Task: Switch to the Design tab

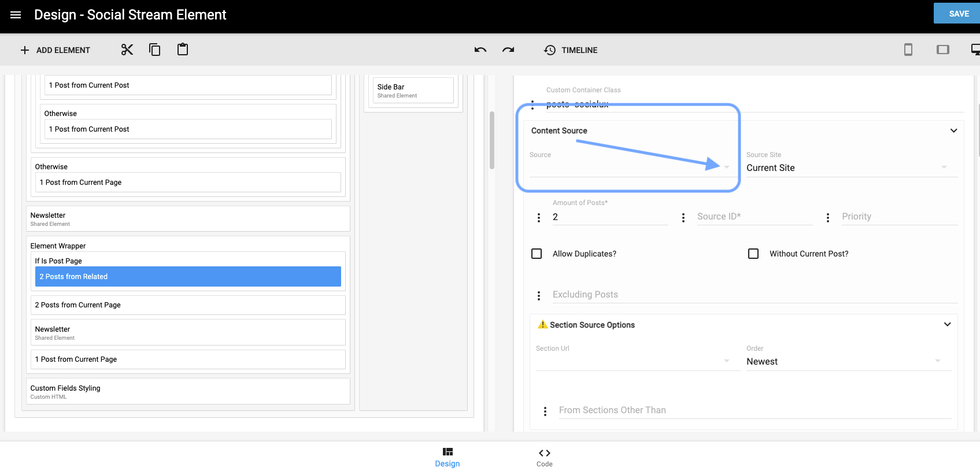Action: [447, 457]
